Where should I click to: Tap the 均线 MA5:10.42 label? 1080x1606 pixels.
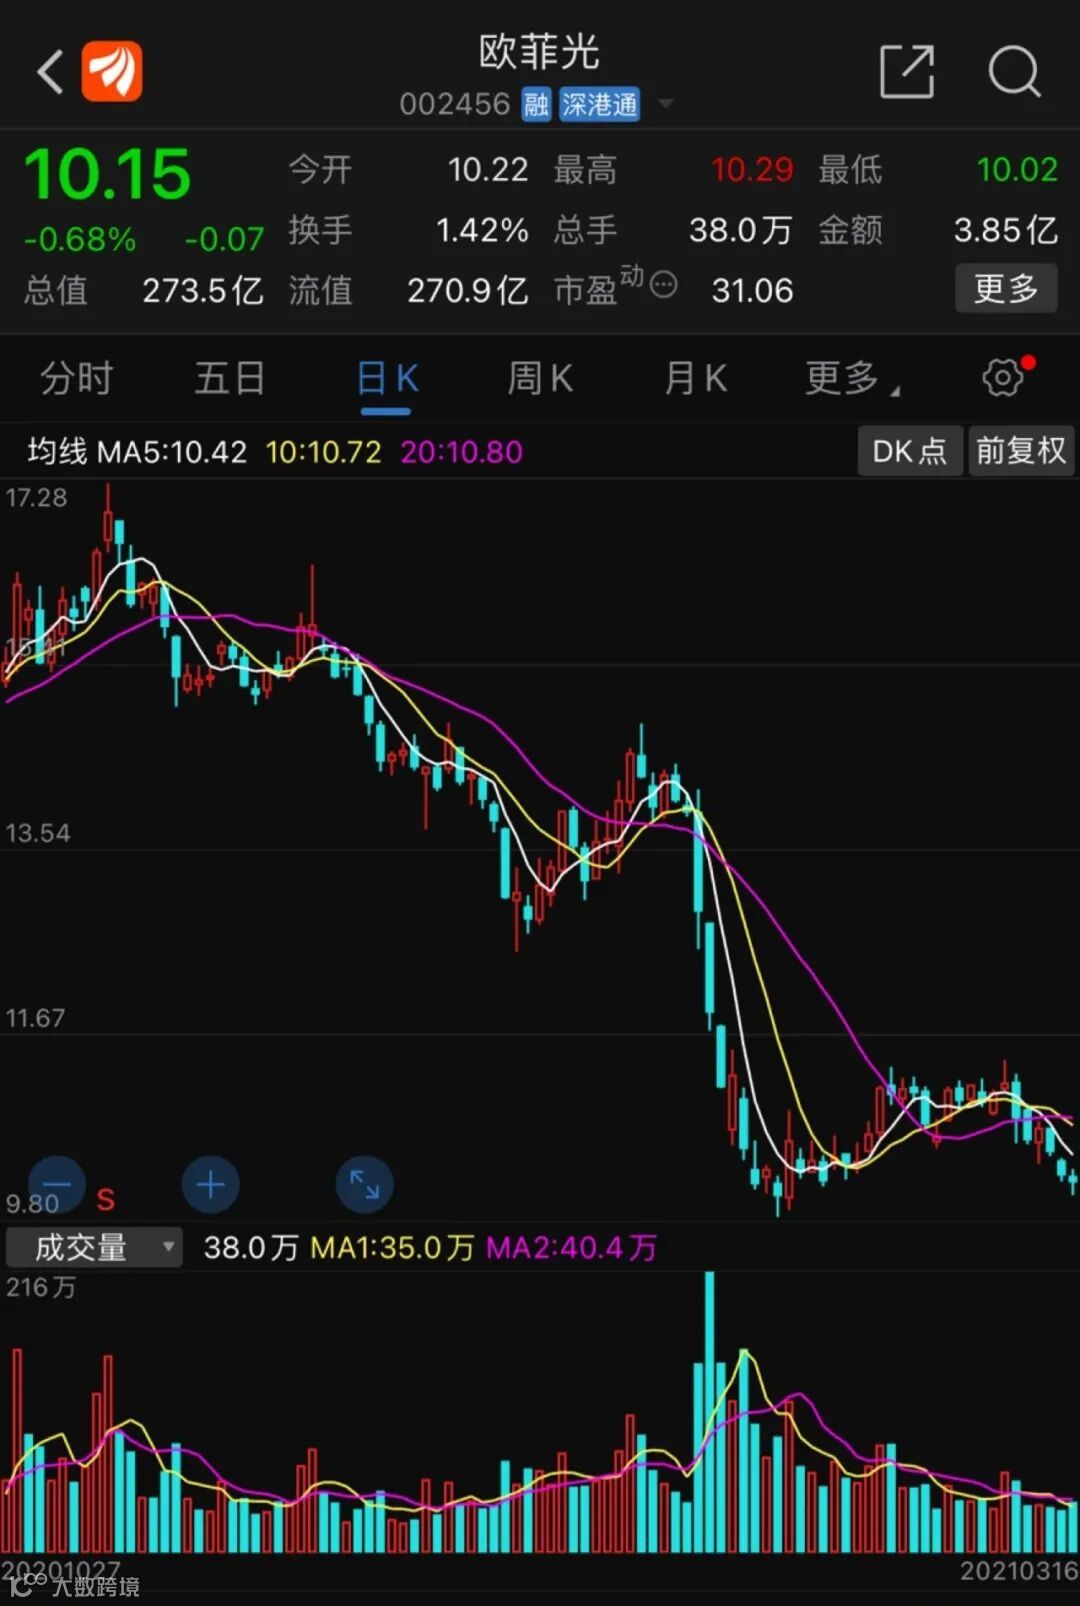137,452
